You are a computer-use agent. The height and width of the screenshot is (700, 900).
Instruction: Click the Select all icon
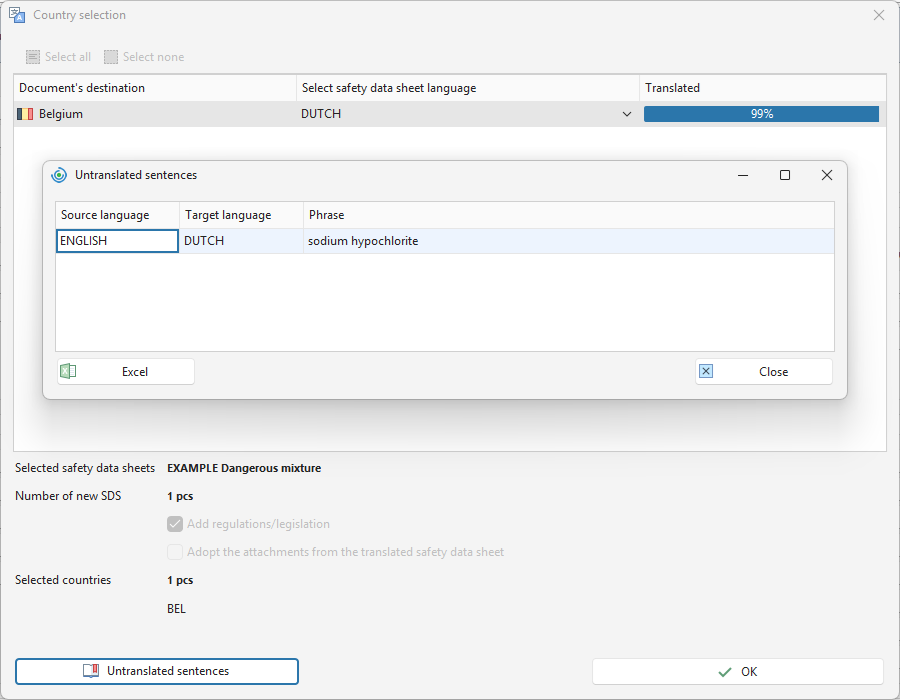(33, 57)
